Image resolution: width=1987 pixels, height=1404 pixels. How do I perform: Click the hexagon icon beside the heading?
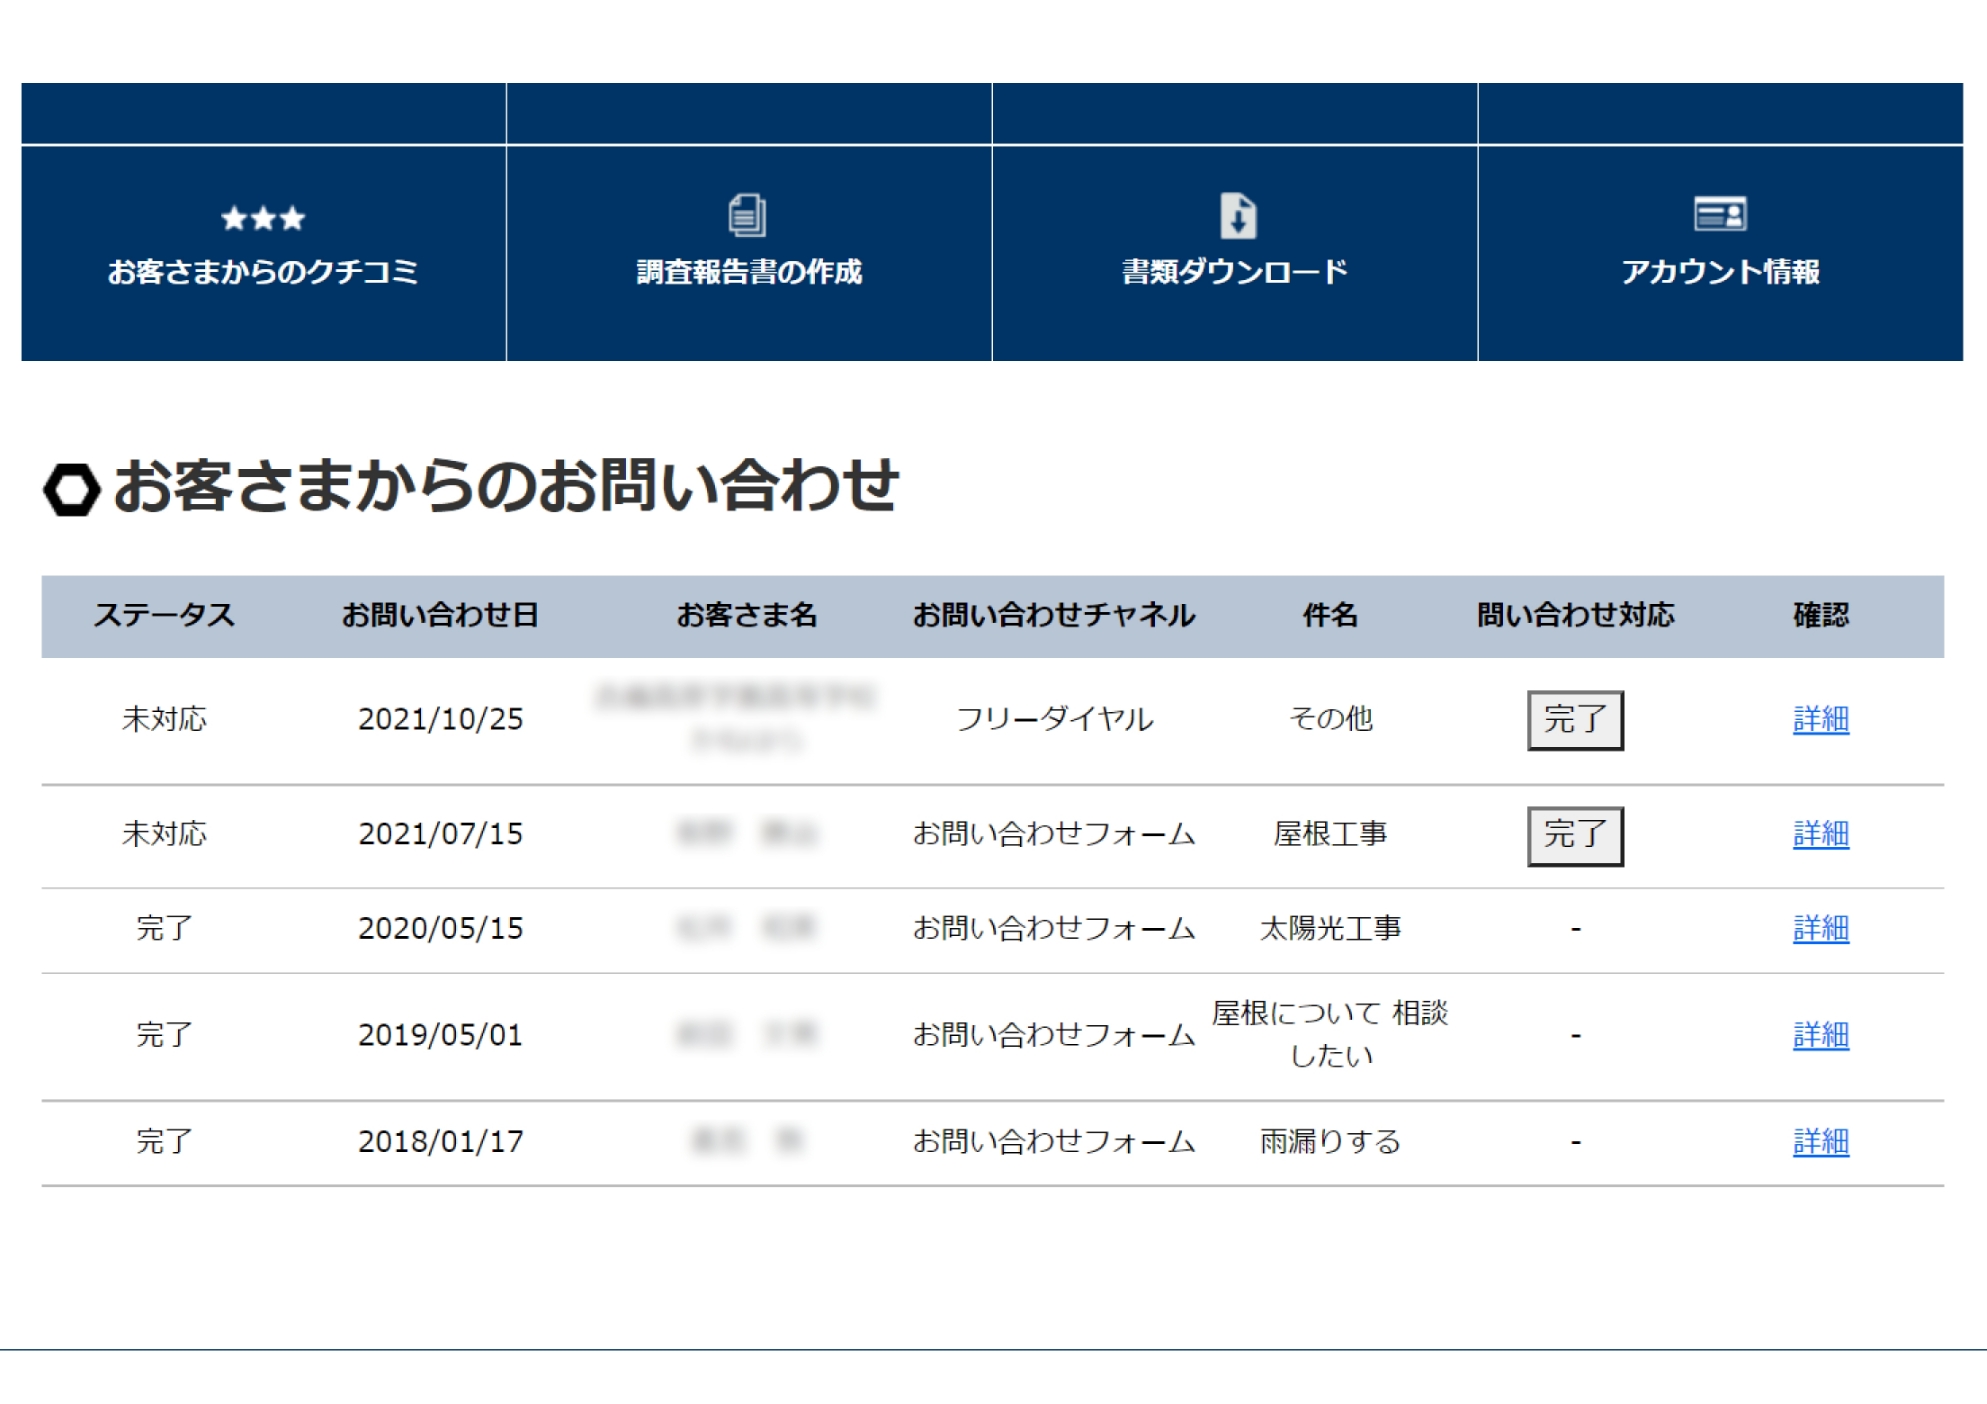click(x=72, y=489)
